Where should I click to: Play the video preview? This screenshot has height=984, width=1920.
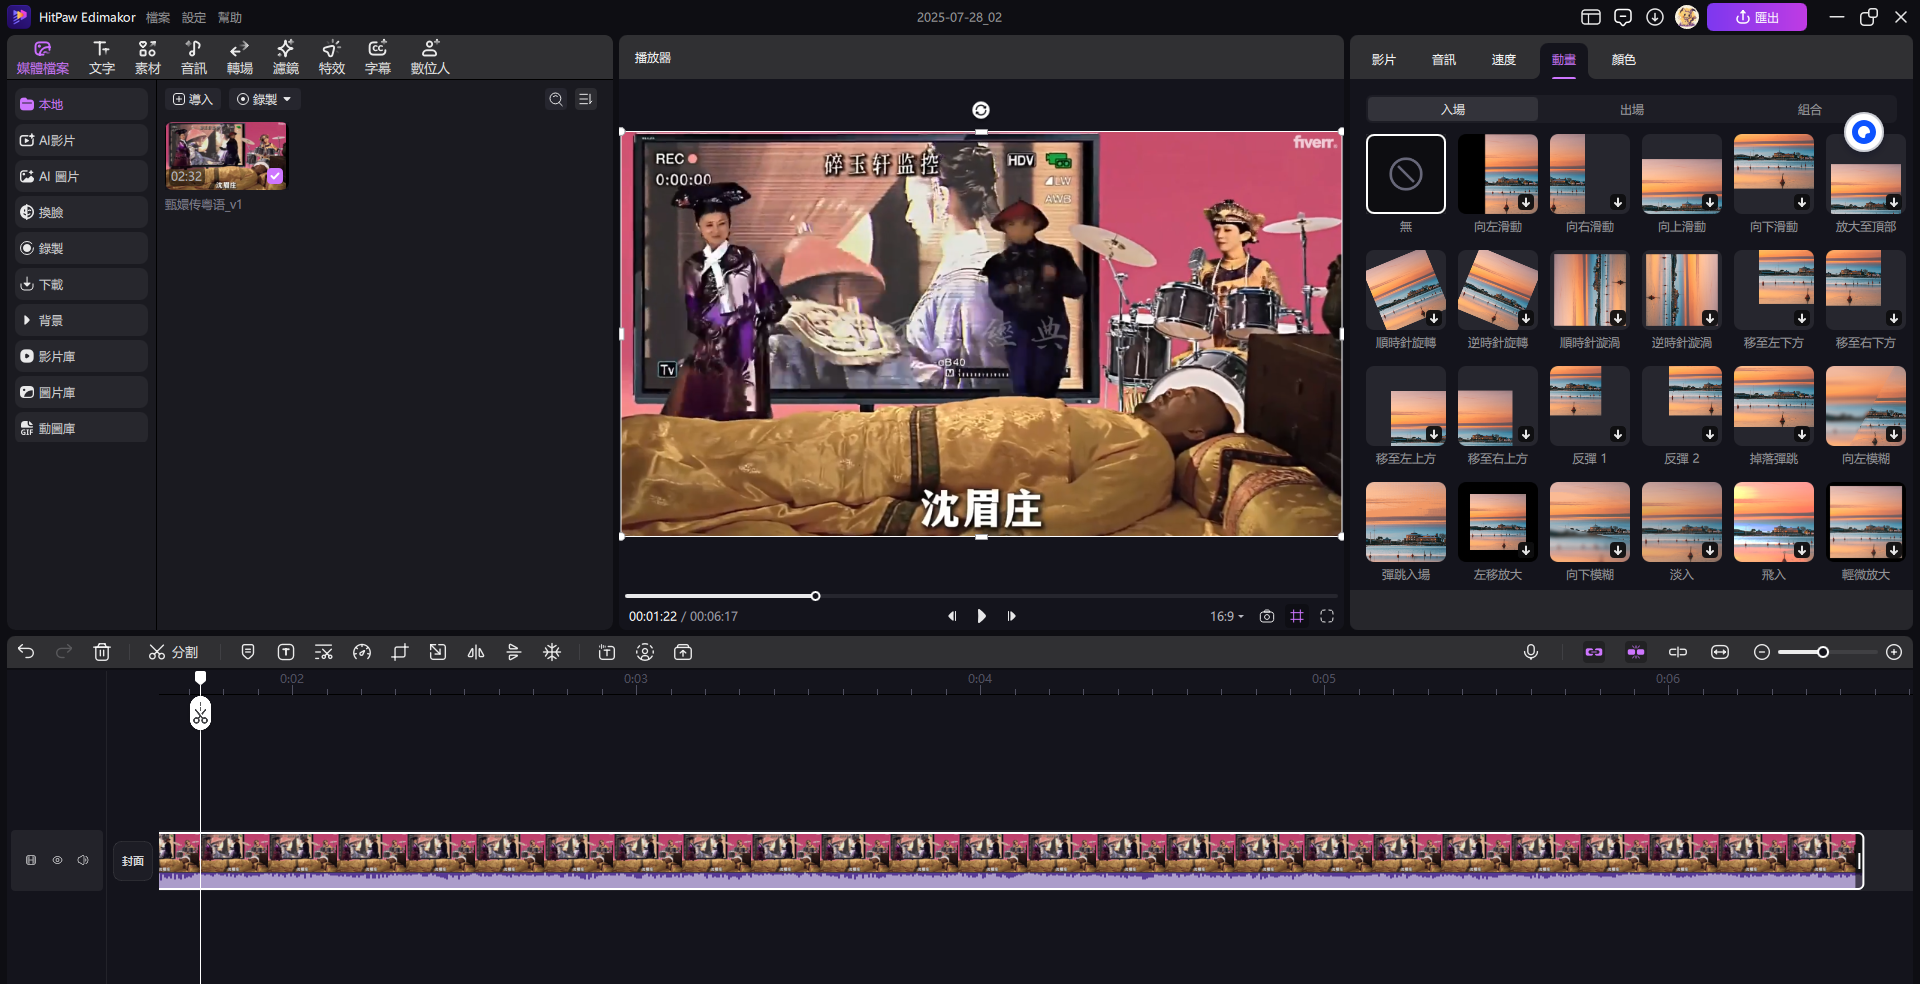tap(981, 616)
